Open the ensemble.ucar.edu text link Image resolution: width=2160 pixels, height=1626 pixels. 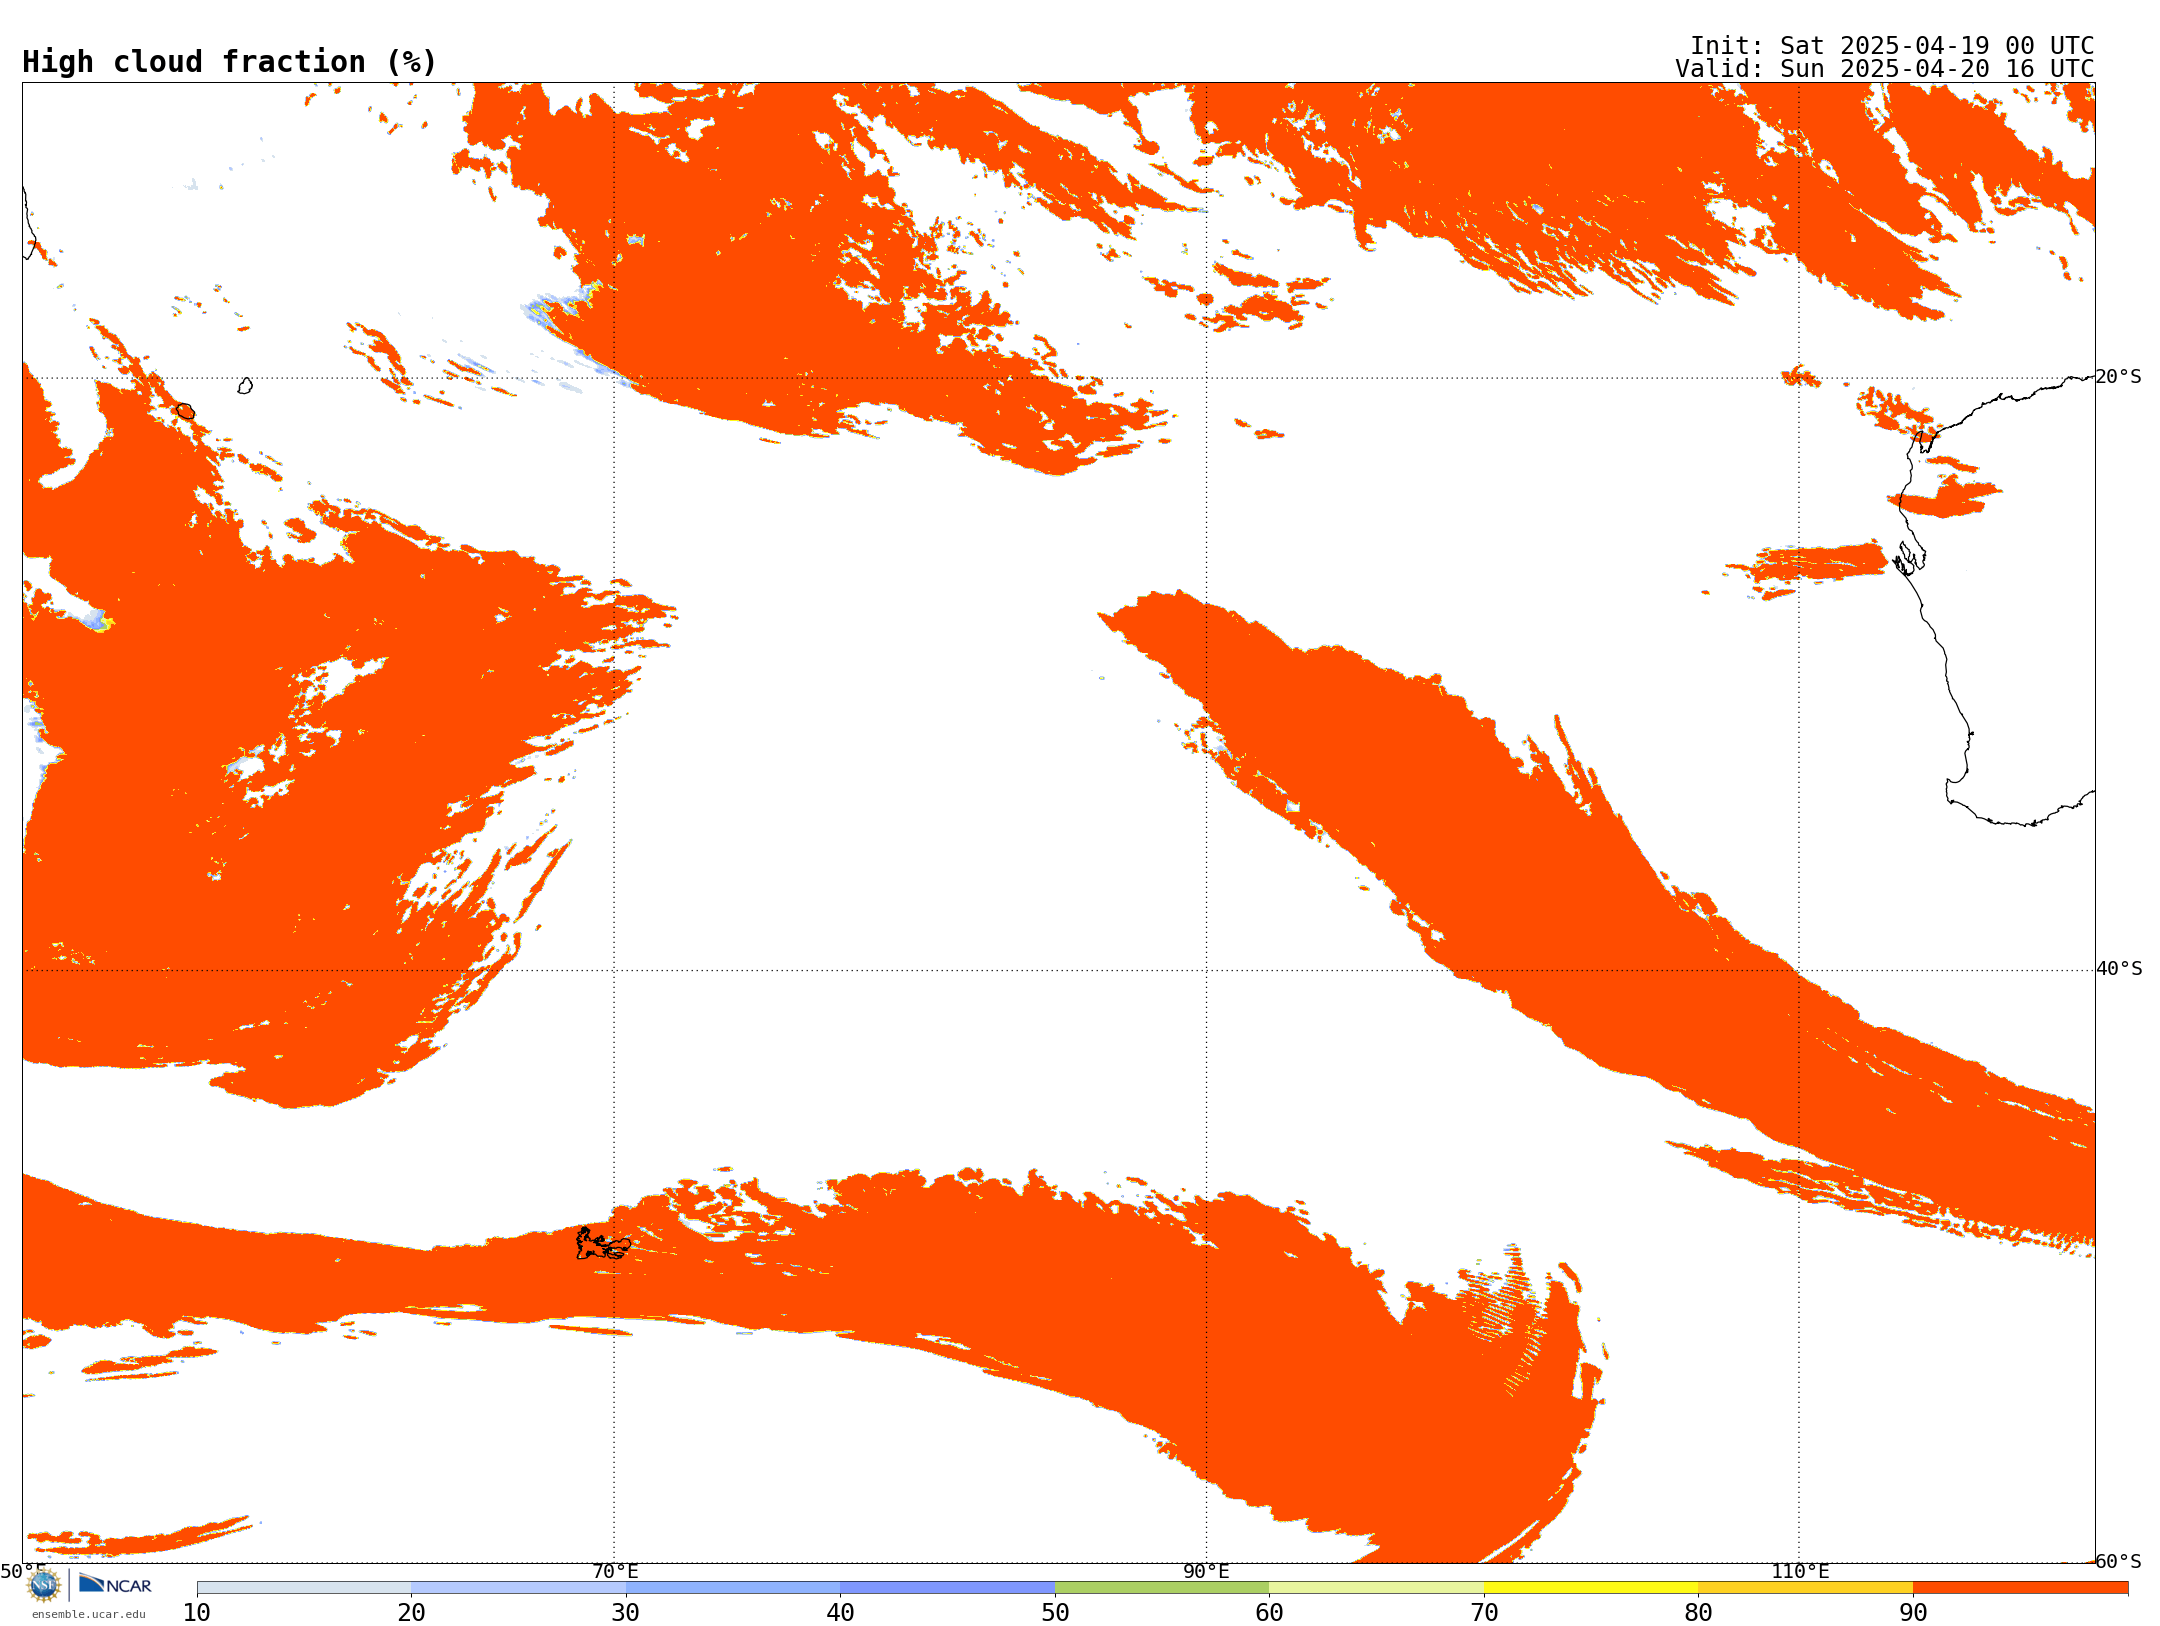(88, 1614)
